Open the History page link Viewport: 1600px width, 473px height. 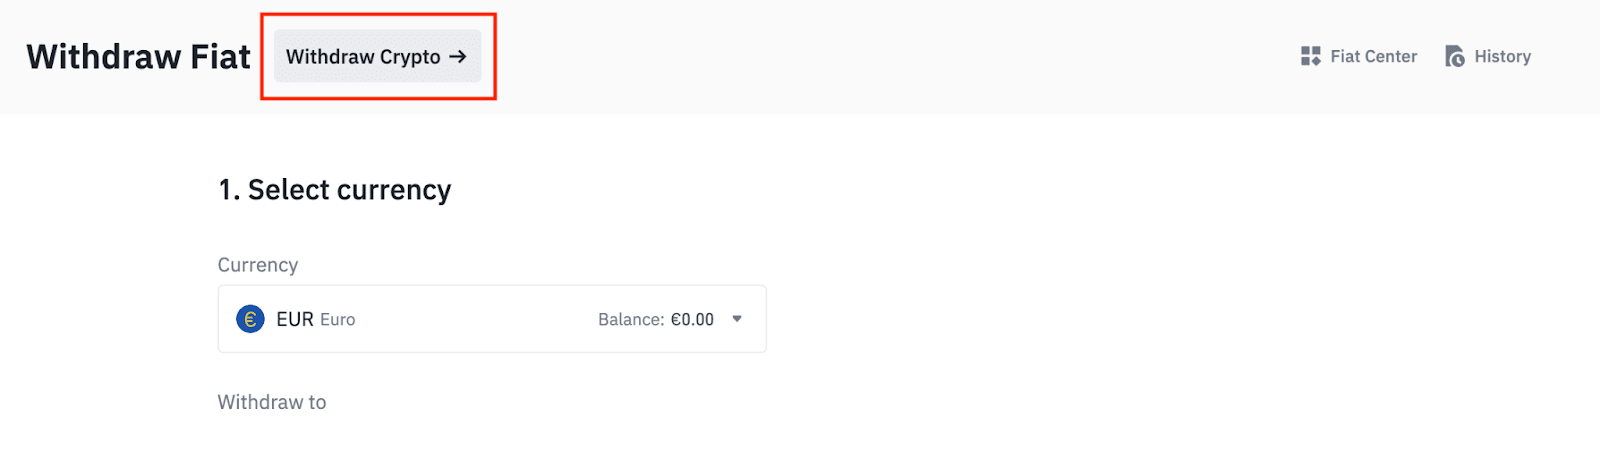(1501, 57)
